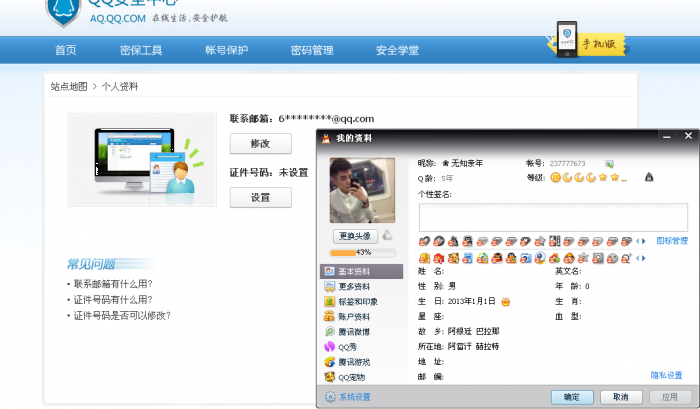Click the edit icon beside account number 237777673

pos(609,164)
